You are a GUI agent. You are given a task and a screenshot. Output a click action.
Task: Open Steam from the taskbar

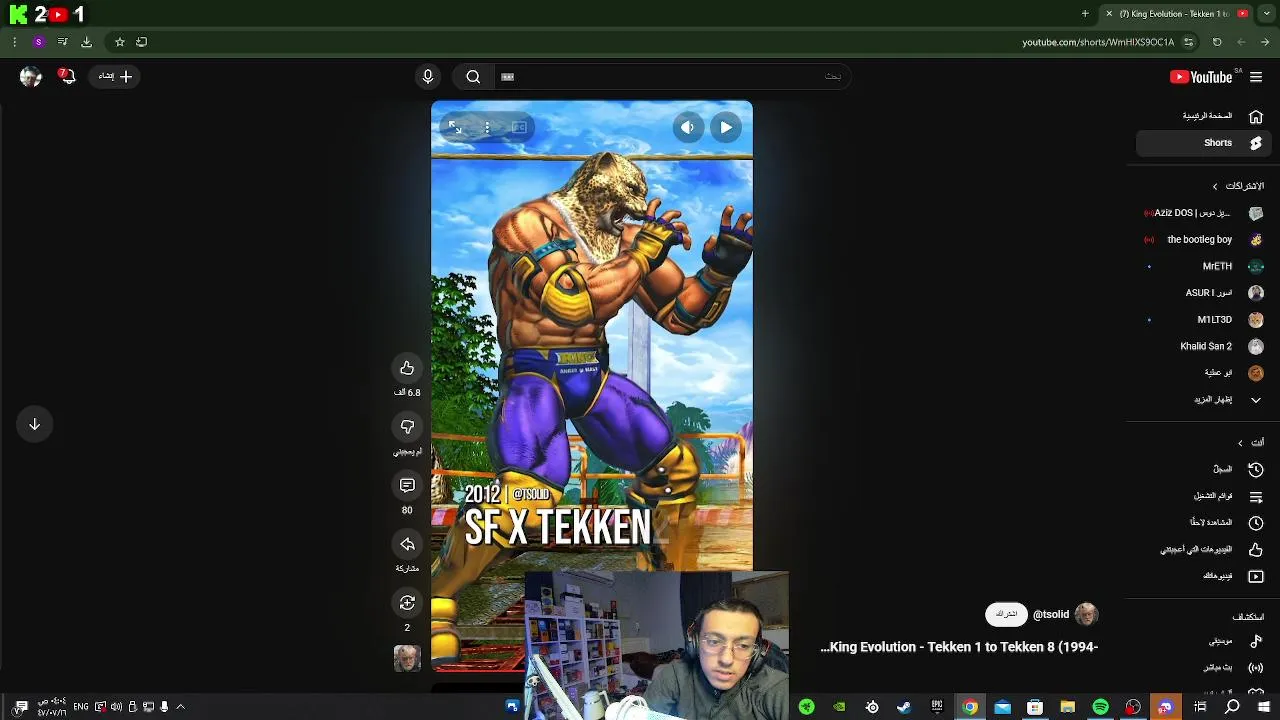coord(904,707)
